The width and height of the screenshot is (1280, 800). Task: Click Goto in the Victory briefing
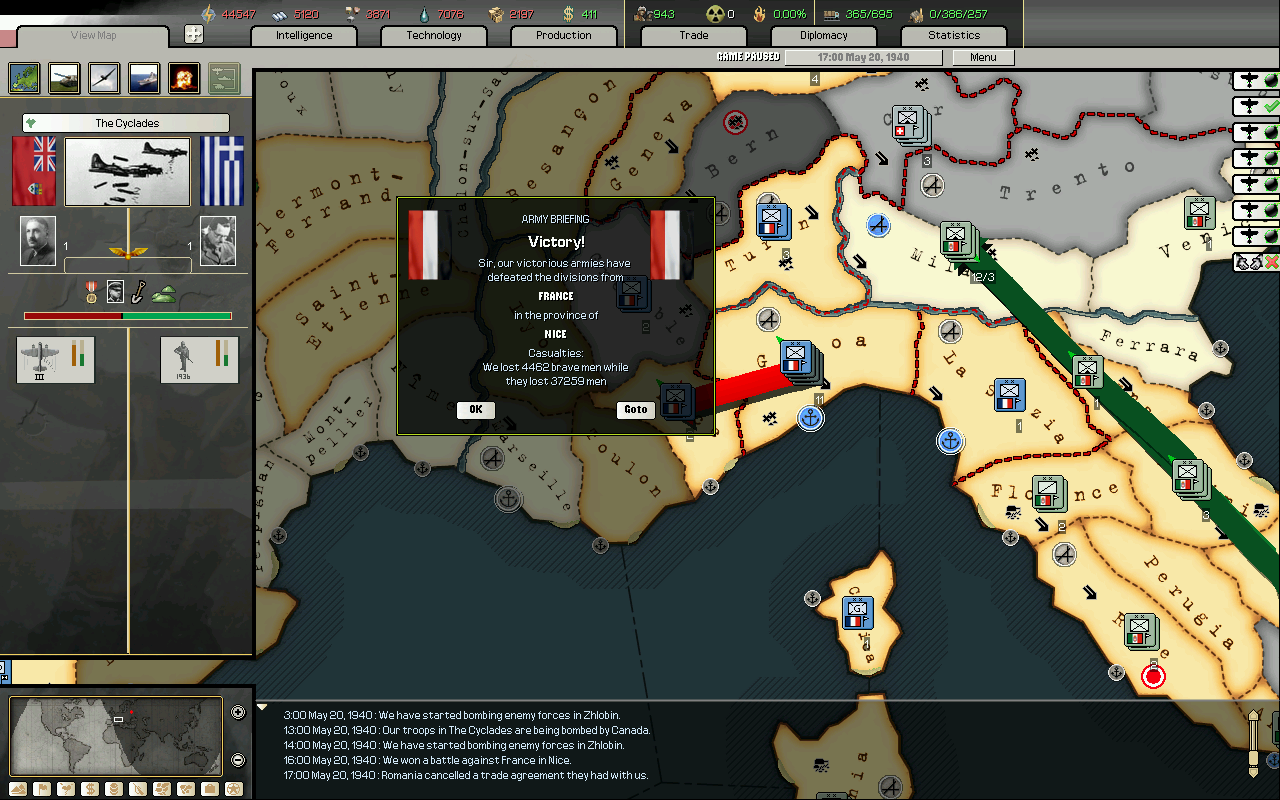pos(636,410)
